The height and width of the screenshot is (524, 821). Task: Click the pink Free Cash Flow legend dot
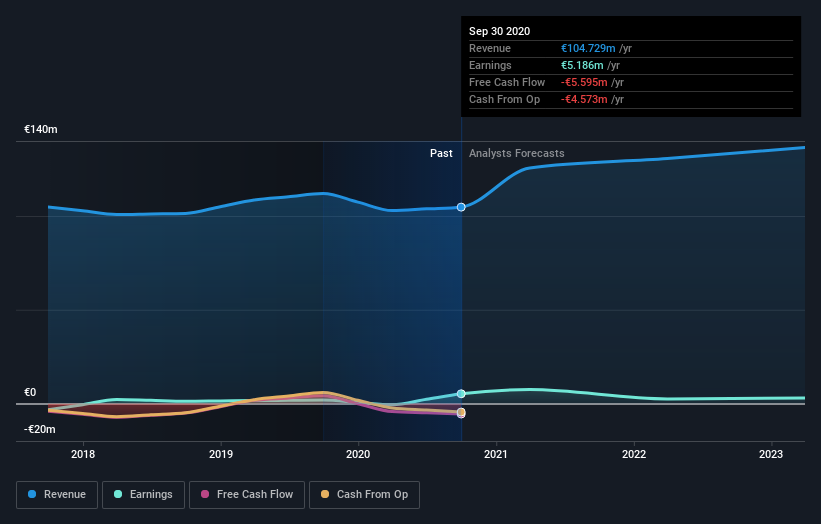[205, 494]
